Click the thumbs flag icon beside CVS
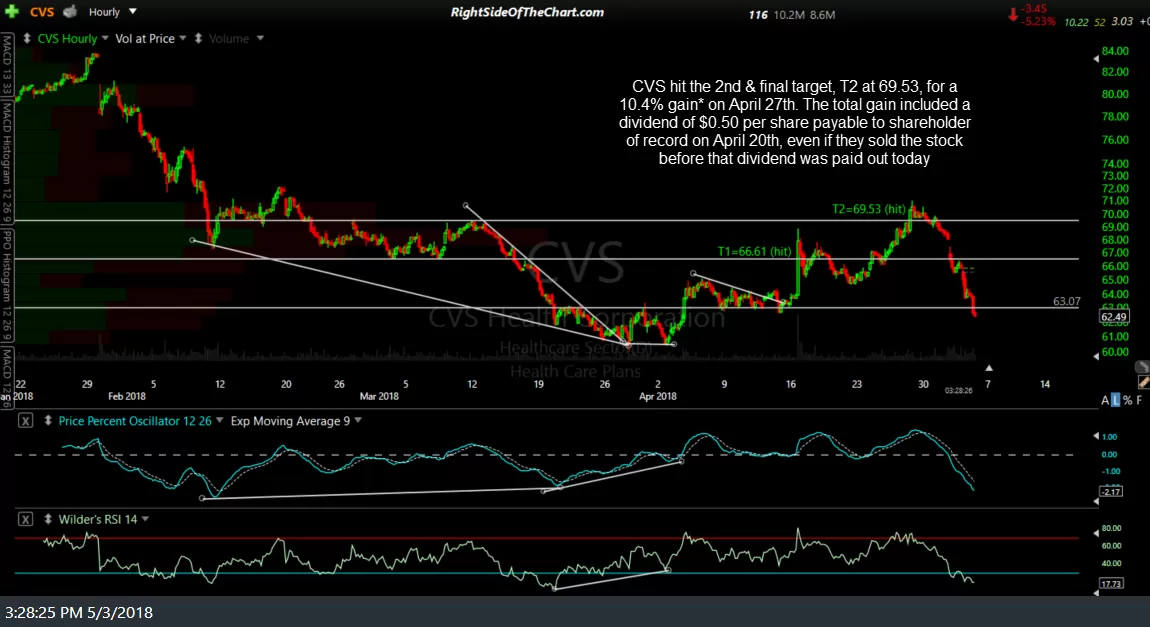The image size is (1150, 627). 70,11
